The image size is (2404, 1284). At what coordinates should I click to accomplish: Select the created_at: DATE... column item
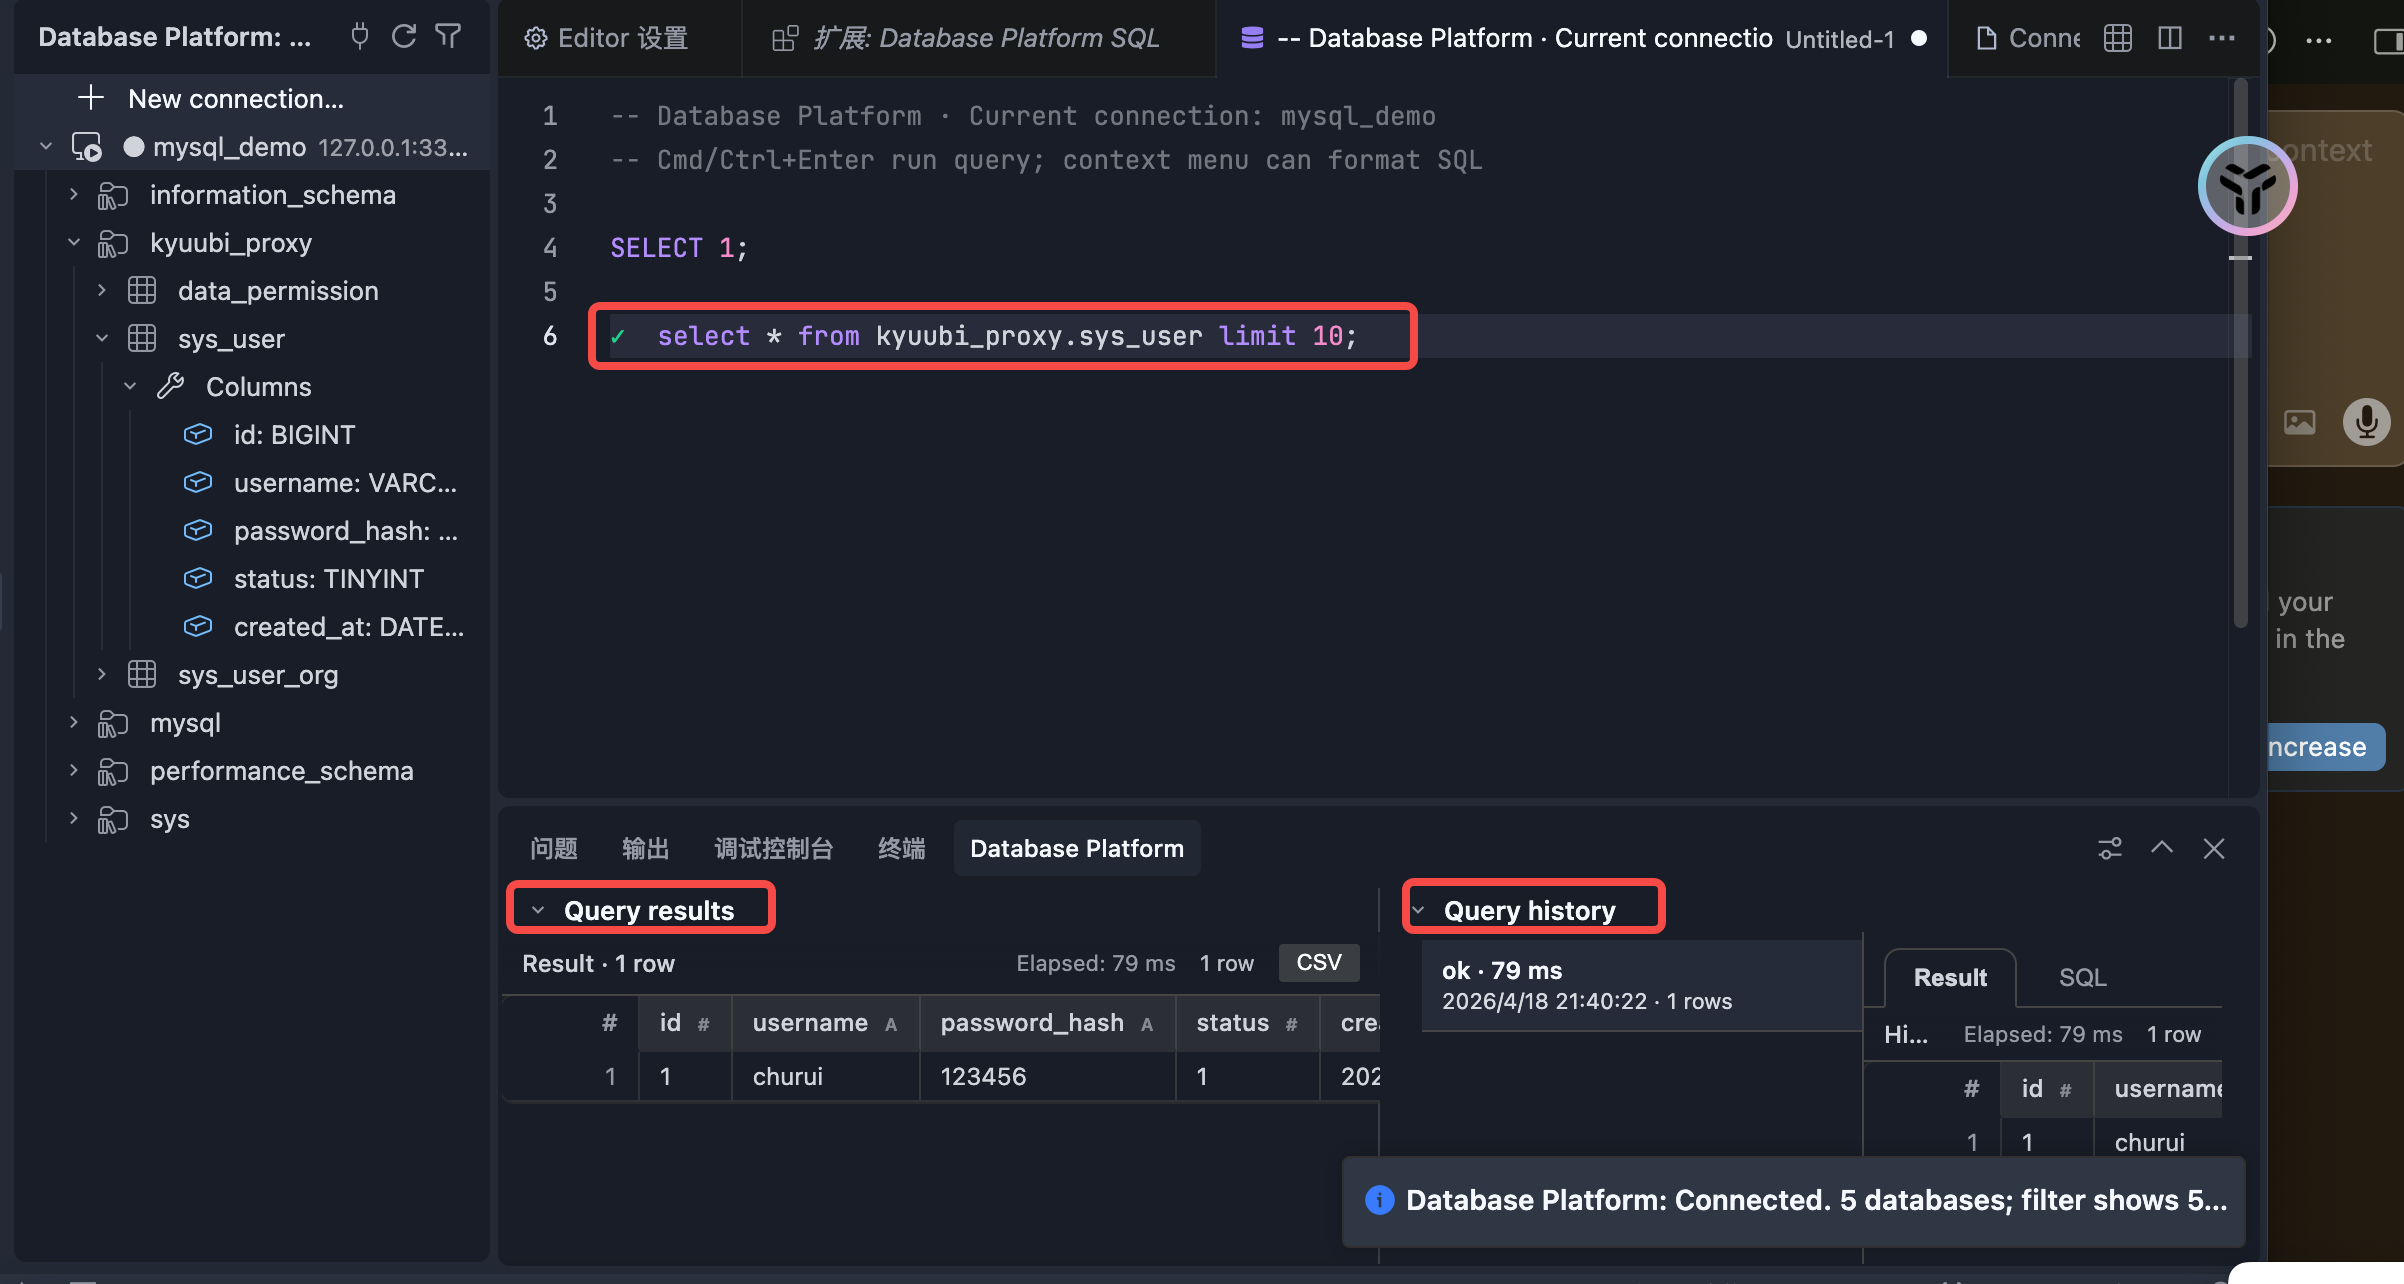[348, 626]
